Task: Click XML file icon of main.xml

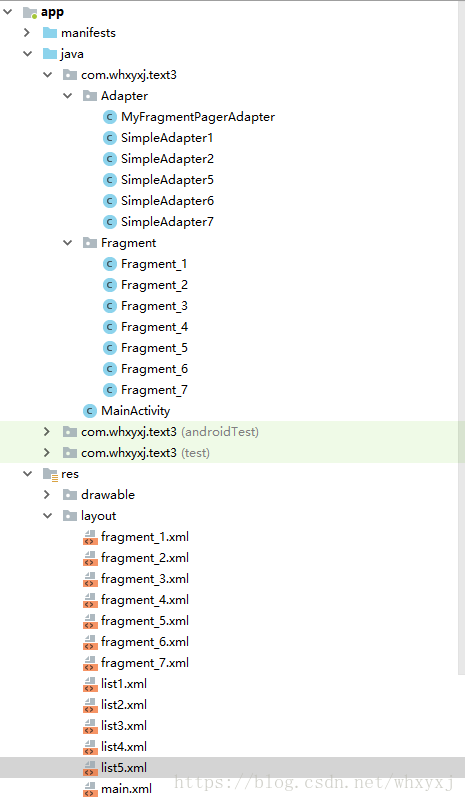Action: (90, 789)
